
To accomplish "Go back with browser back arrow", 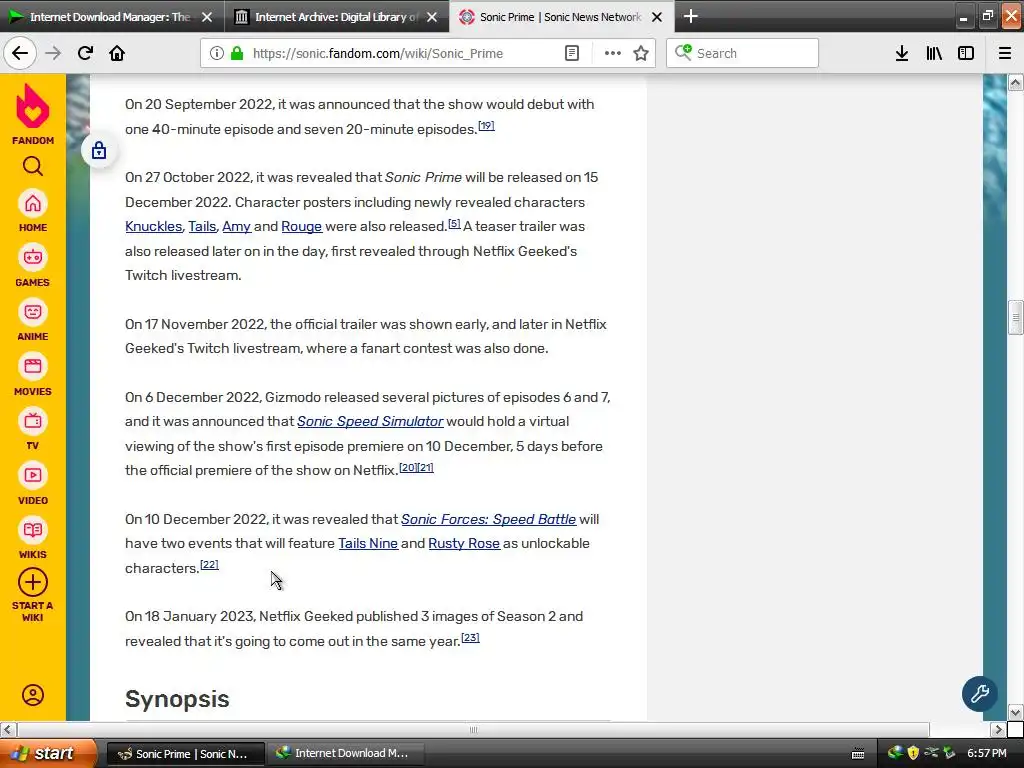I will (20, 53).
